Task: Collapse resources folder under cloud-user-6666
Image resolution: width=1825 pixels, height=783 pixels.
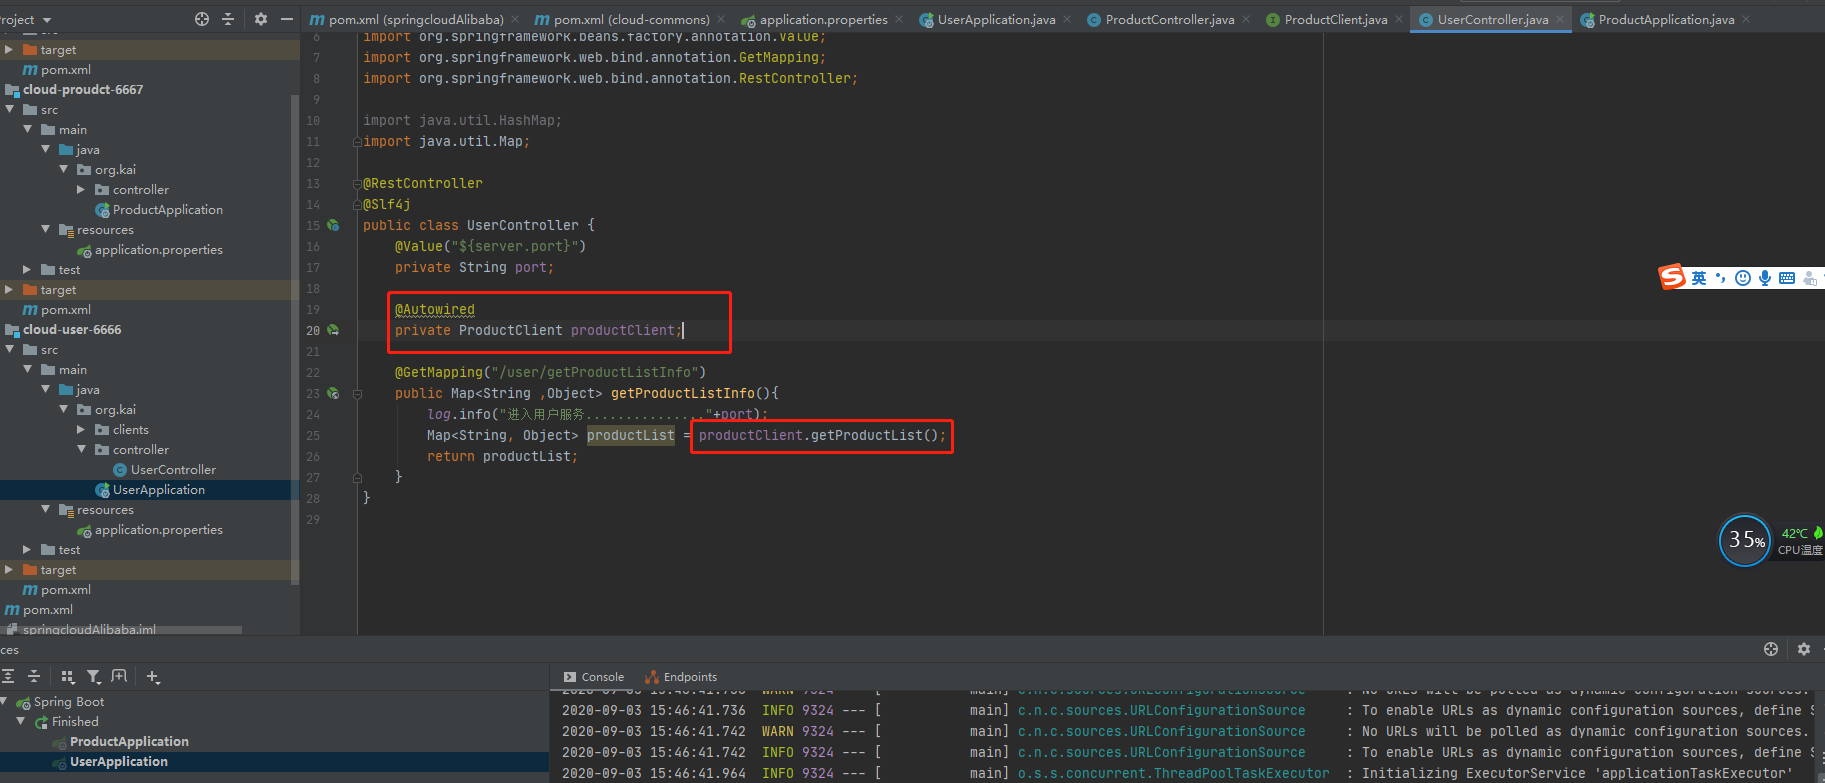Action: [46, 509]
